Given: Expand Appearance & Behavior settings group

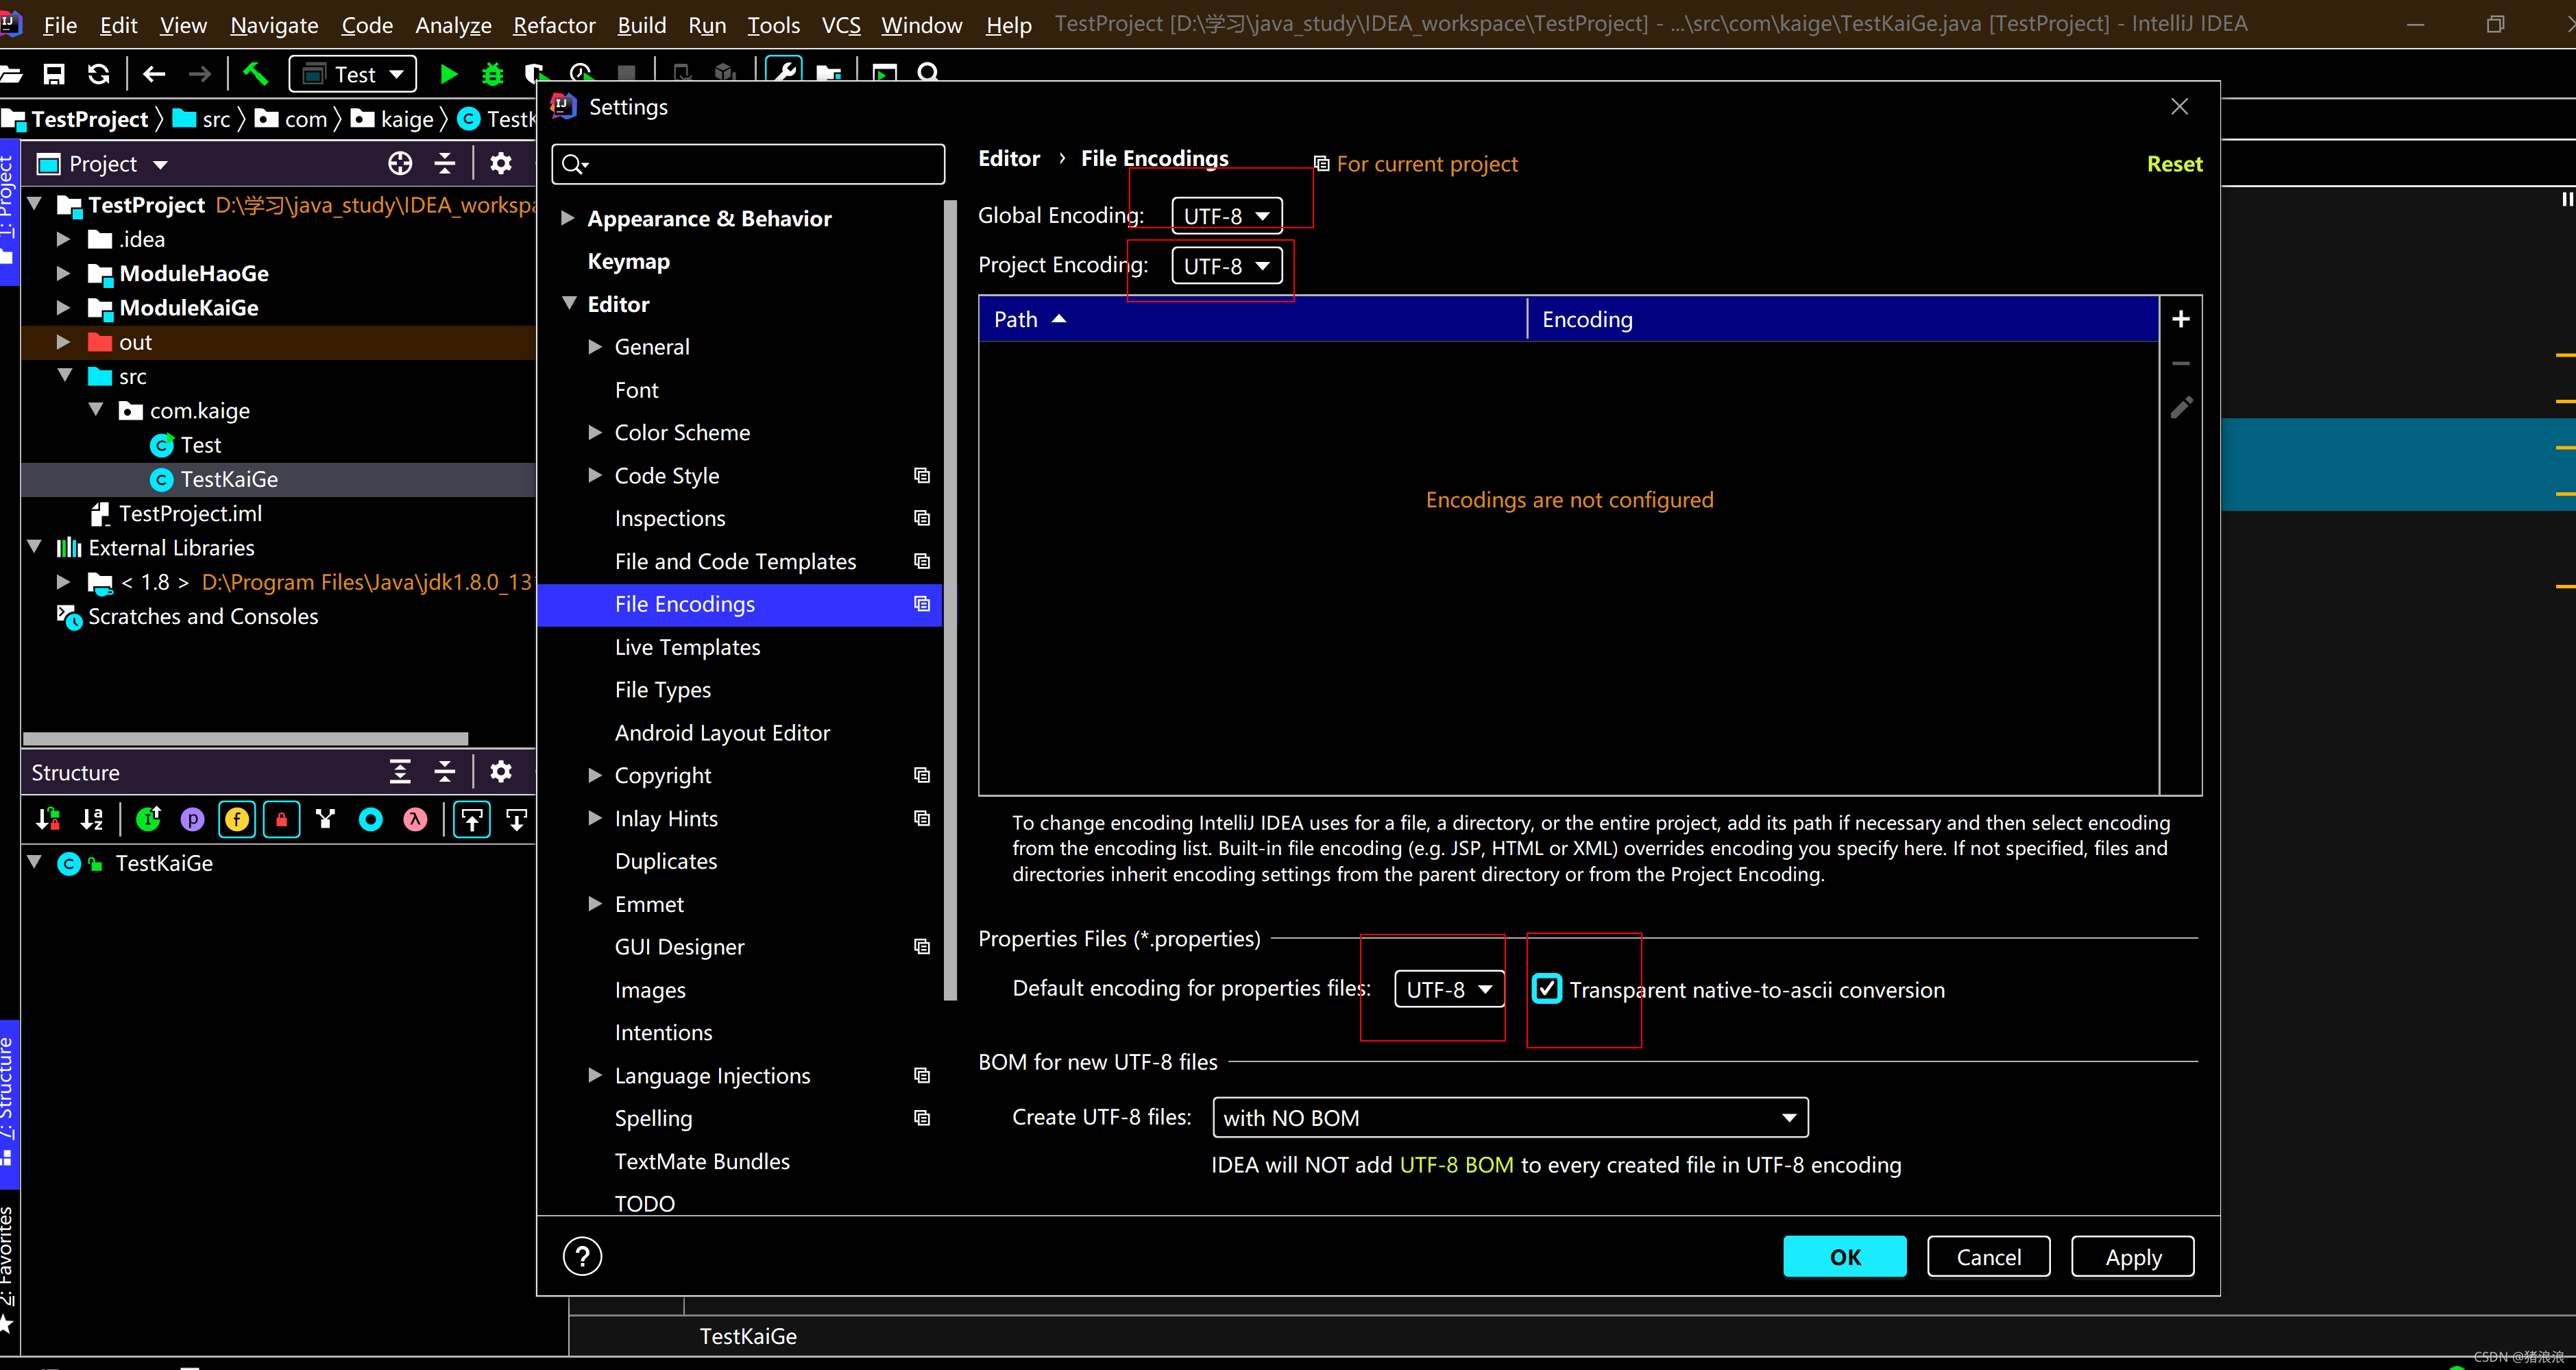Looking at the screenshot, I should 568,218.
